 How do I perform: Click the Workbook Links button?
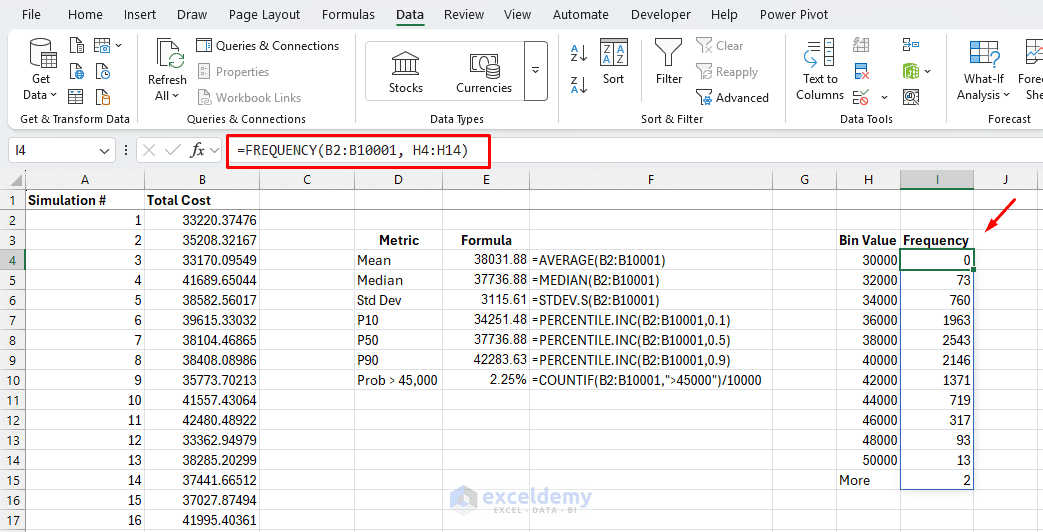pos(249,97)
